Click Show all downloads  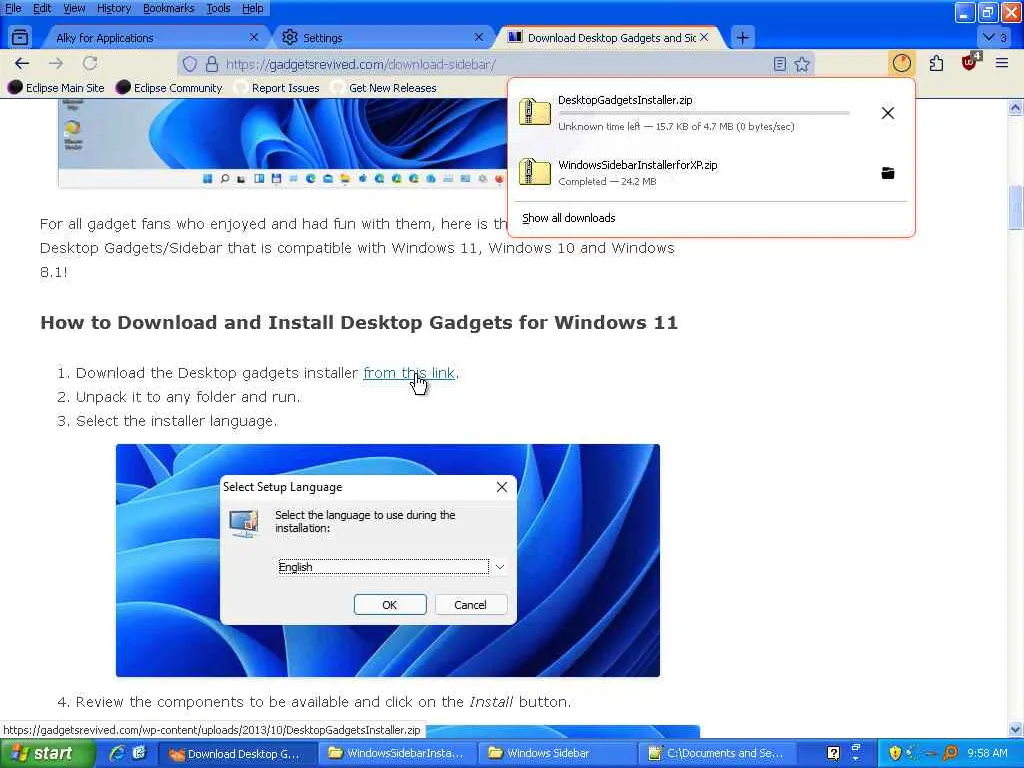point(568,218)
